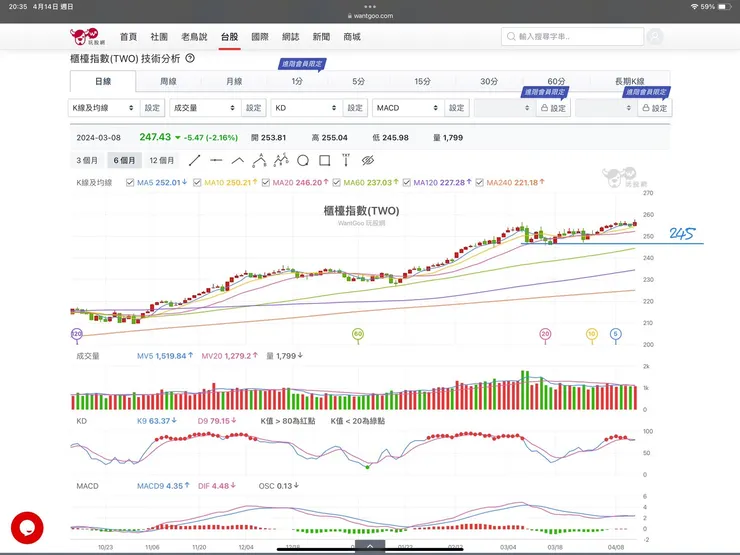Screen dimensions: 740x555
Task: Uncheck the MA240 checkbox
Action: [x=479, y=183]
